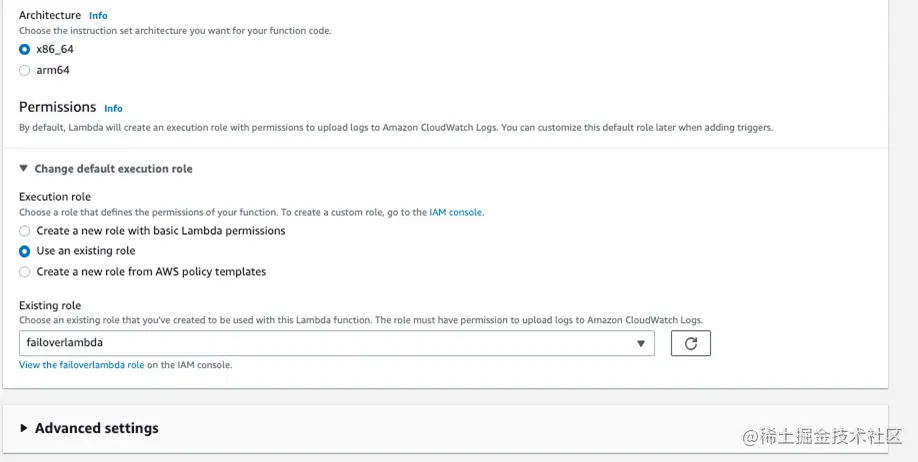Click the triangle icon beside Advanced settings

24,428
